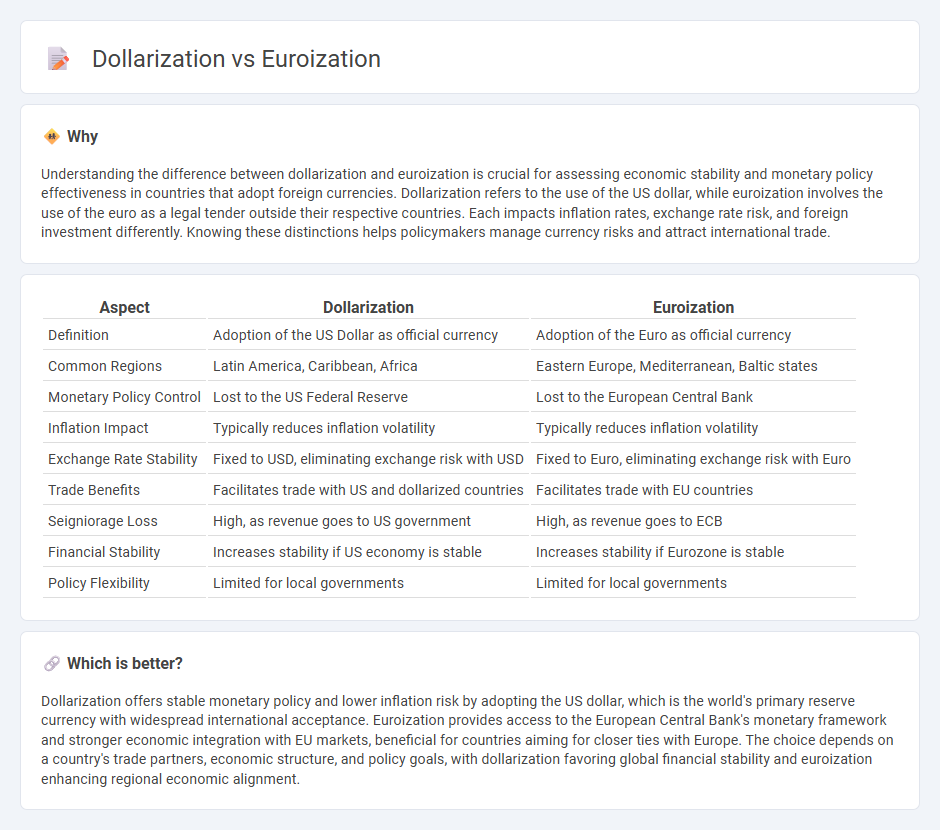The image size is (940, 830).
Task: Select the 'Monetary Policy Control' row label
Action: (x=124, y=397)
